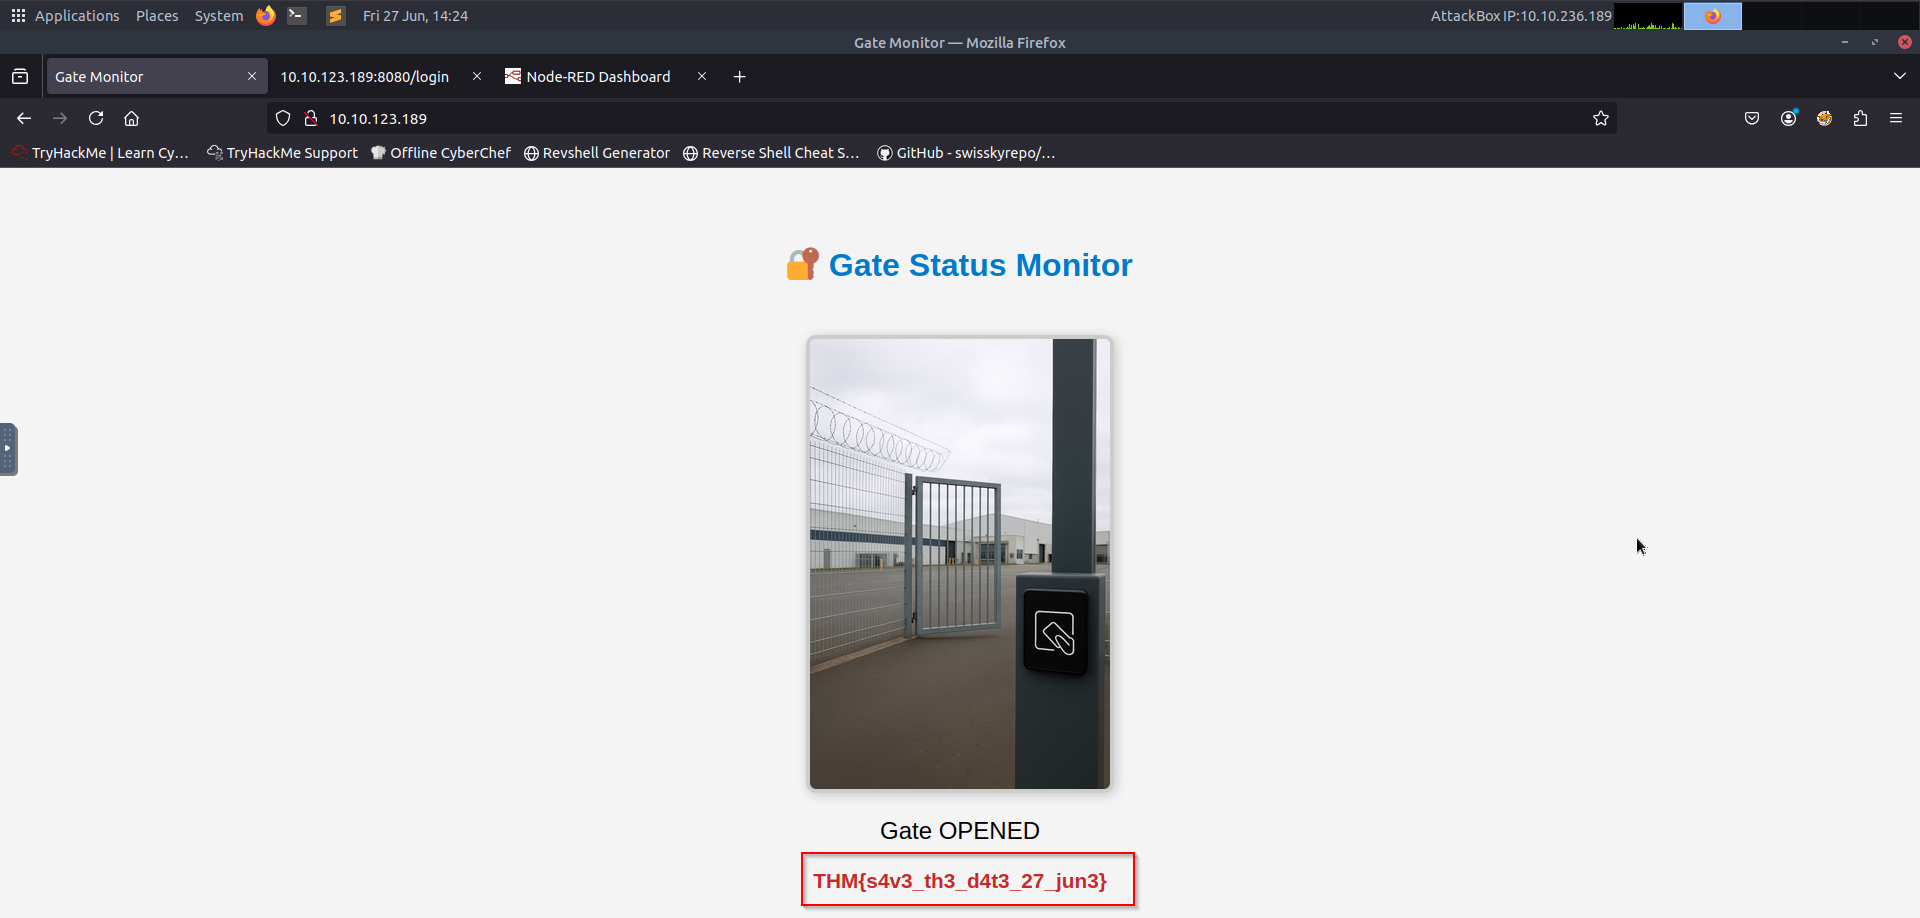
Task: View the insecure connection padlock info
Action: click(311, 118)
